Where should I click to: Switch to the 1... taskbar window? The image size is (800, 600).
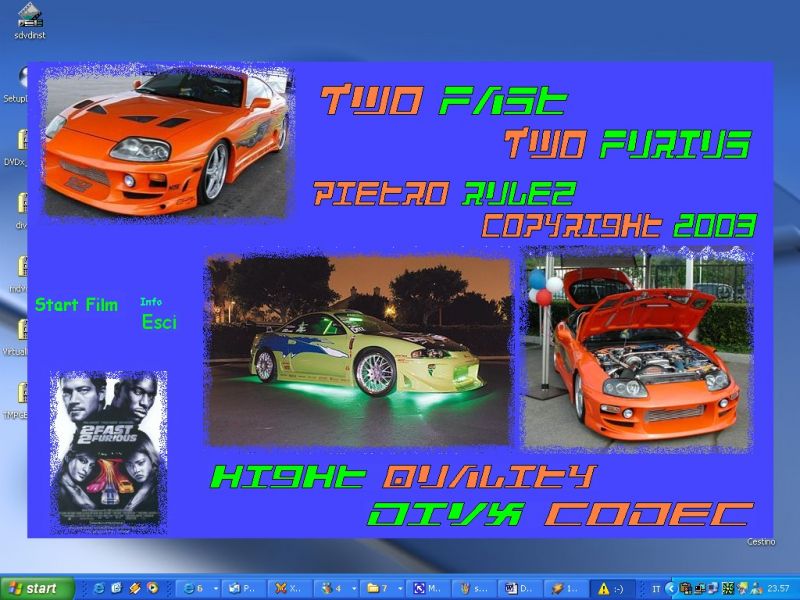click(x=565, y=588)
